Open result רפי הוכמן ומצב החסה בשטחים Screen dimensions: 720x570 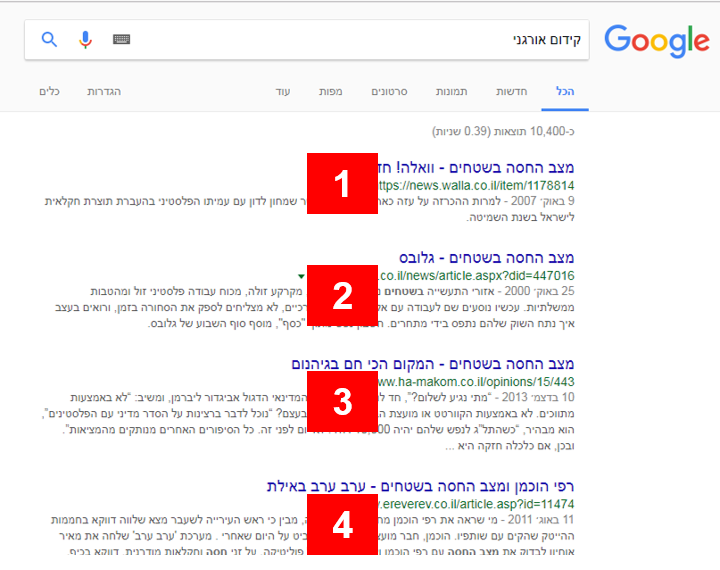point(420,486)
